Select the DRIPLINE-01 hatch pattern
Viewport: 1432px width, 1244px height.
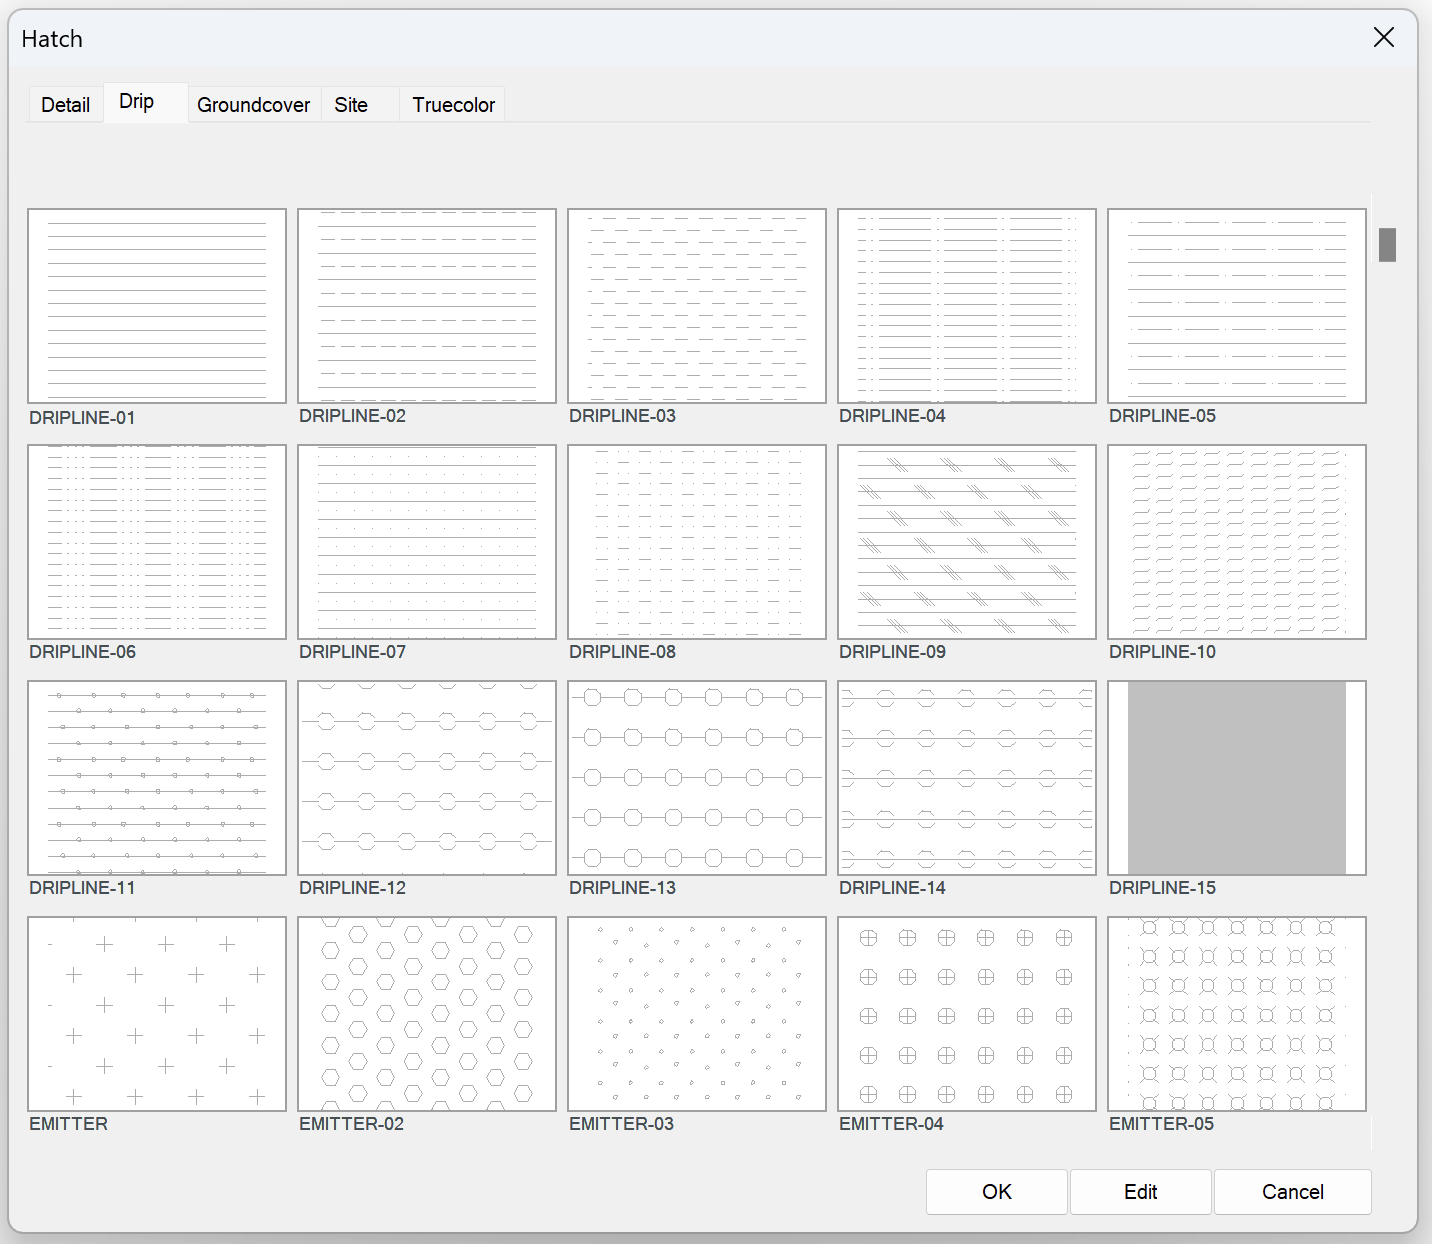click(x=157, y=306)
